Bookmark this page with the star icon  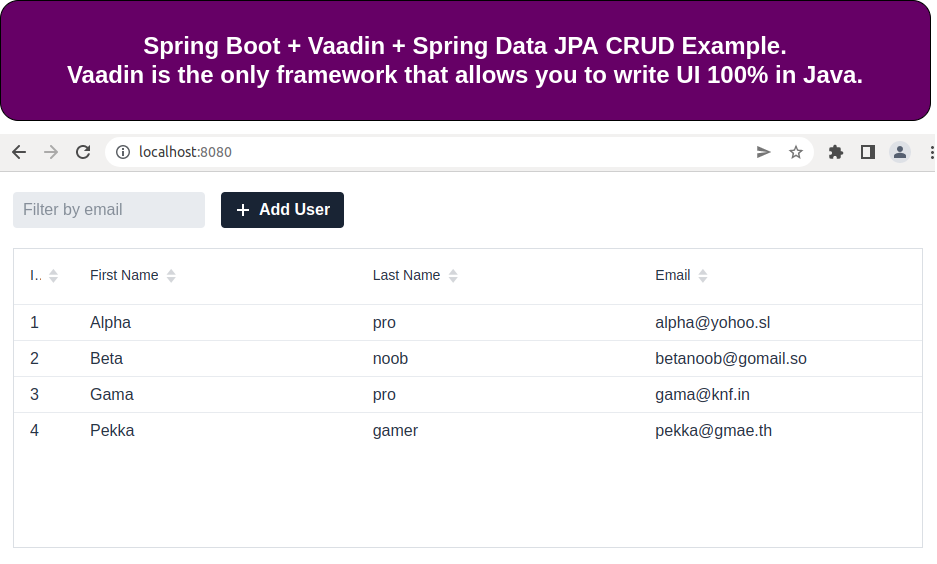[x=796, y=152]
